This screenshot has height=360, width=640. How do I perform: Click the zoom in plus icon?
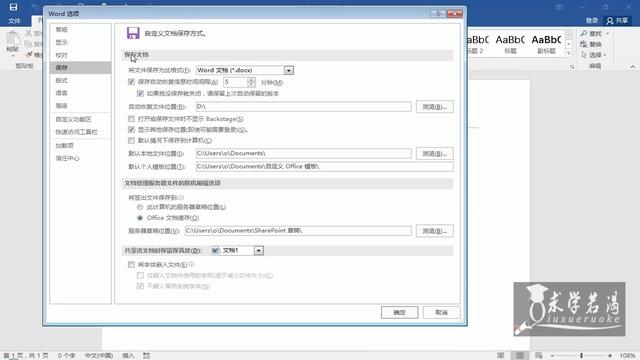point(610,356)
